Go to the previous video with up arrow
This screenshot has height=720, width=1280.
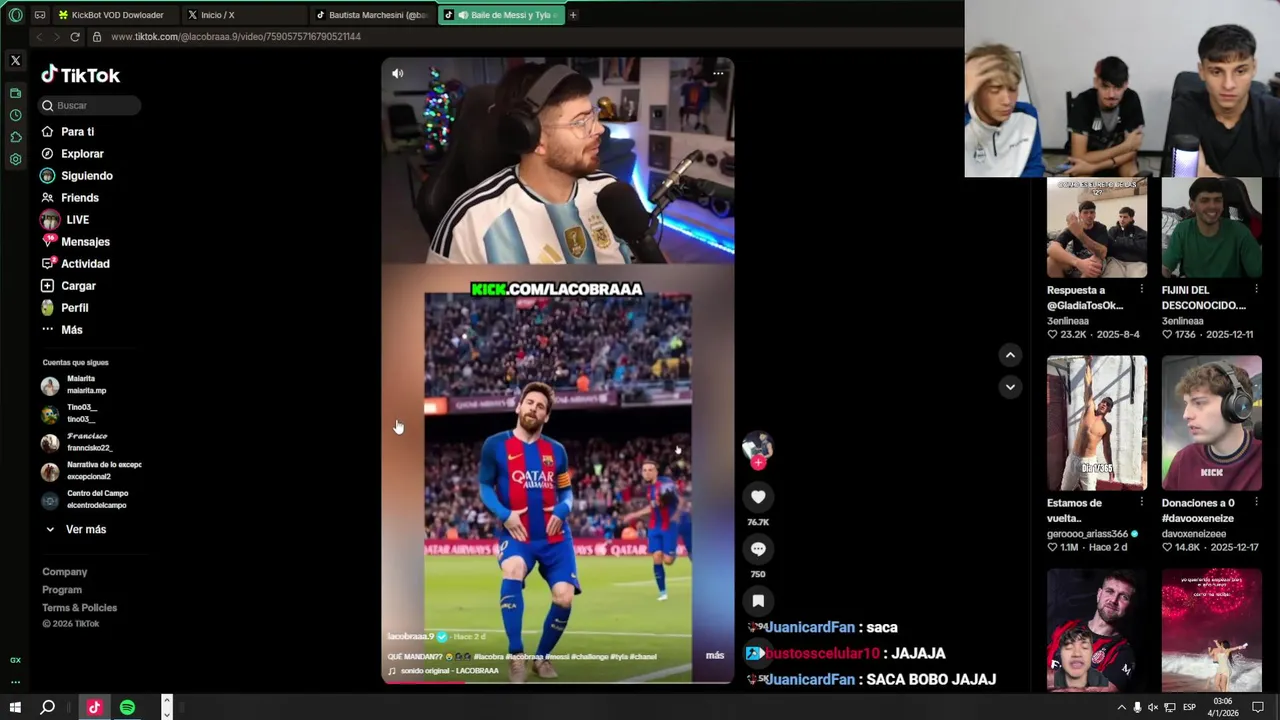point(1010,355)
